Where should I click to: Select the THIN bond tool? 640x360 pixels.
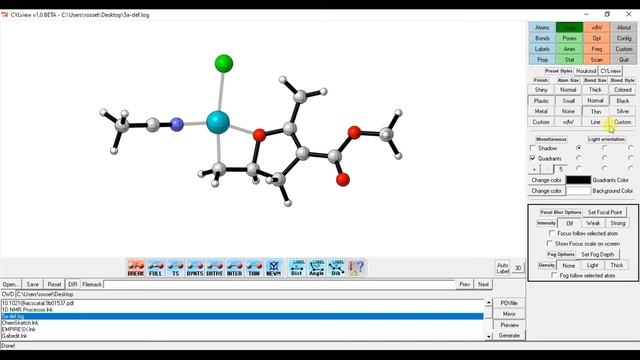254,268
